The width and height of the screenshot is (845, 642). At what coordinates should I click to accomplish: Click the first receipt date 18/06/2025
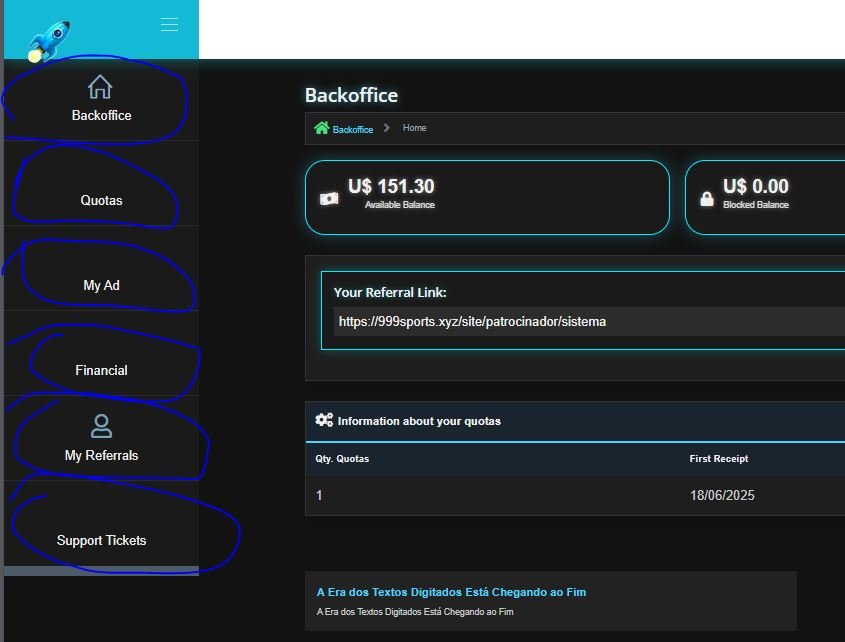[722, 495]
